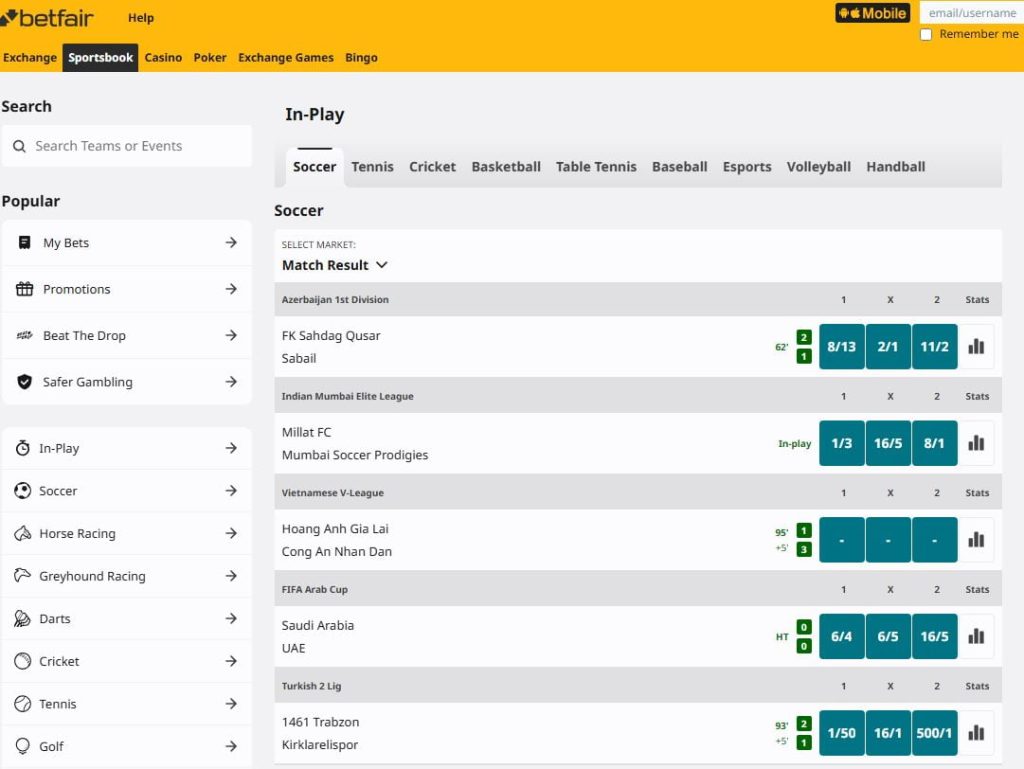Open stats icon for 1461 Trabzon match
This screenshot has height=769, width=1024.
point(976,733)
